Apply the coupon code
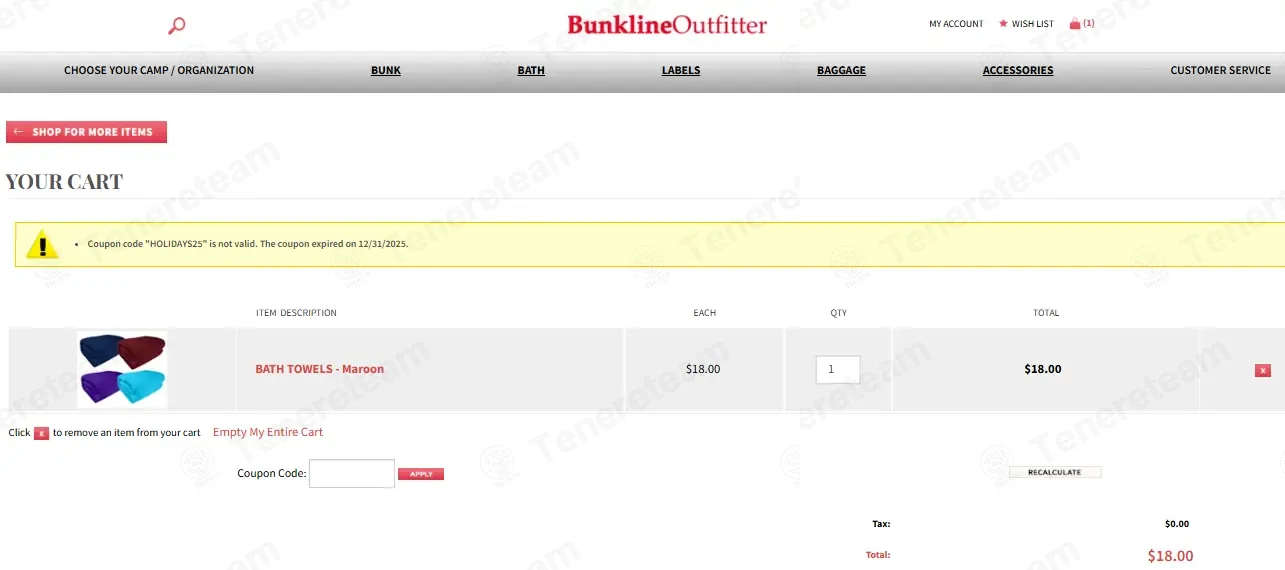 (421, 474)
